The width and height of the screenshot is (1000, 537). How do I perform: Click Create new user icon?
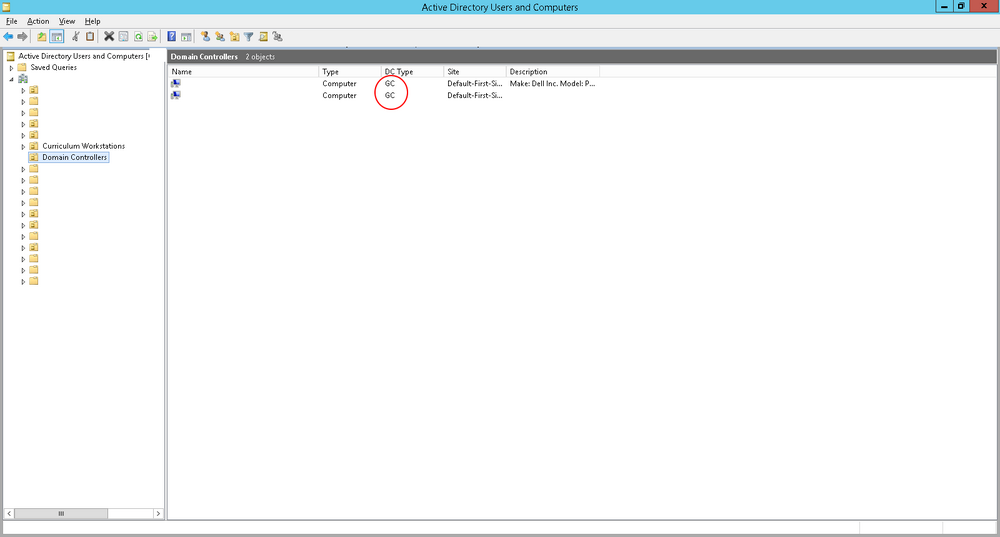click(x=205, y=37)
